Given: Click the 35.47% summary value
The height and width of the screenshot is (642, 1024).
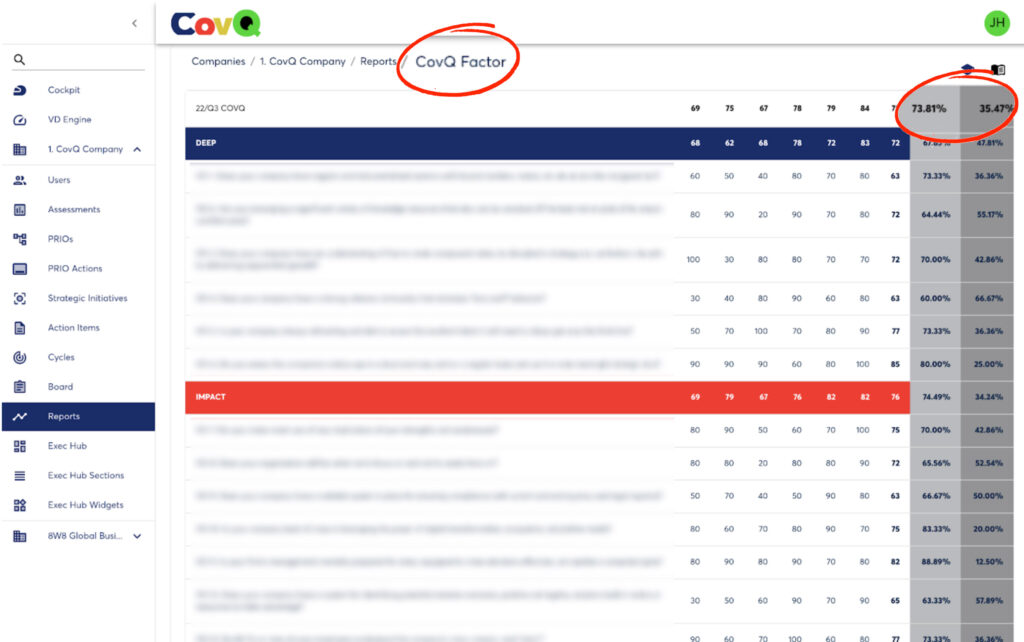Looking at the screenshot, I should click(x=996, y=108).
